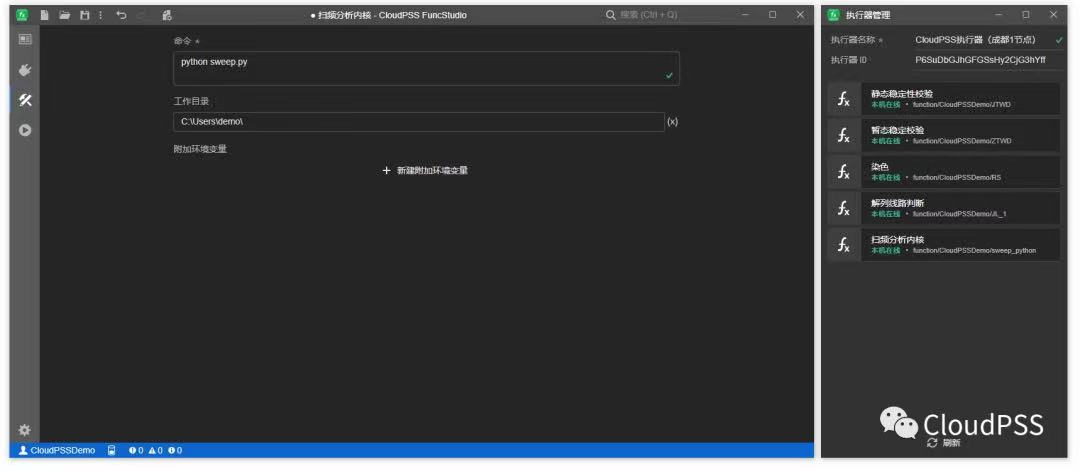Maximize the FuncStudio window

point(773,14)
